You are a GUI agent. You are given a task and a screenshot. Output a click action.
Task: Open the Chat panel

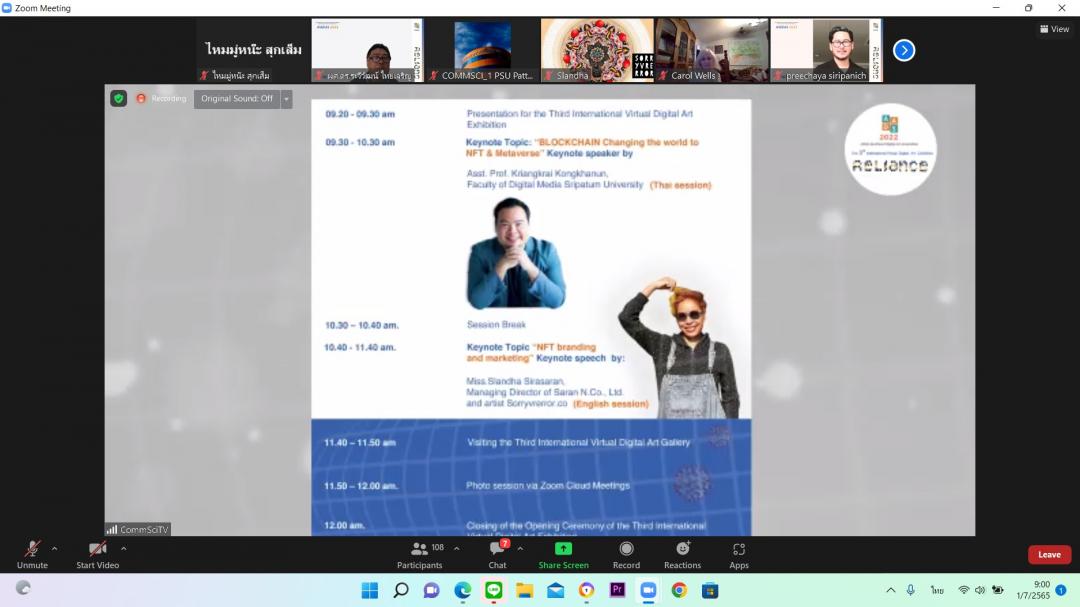coord(497,550)
